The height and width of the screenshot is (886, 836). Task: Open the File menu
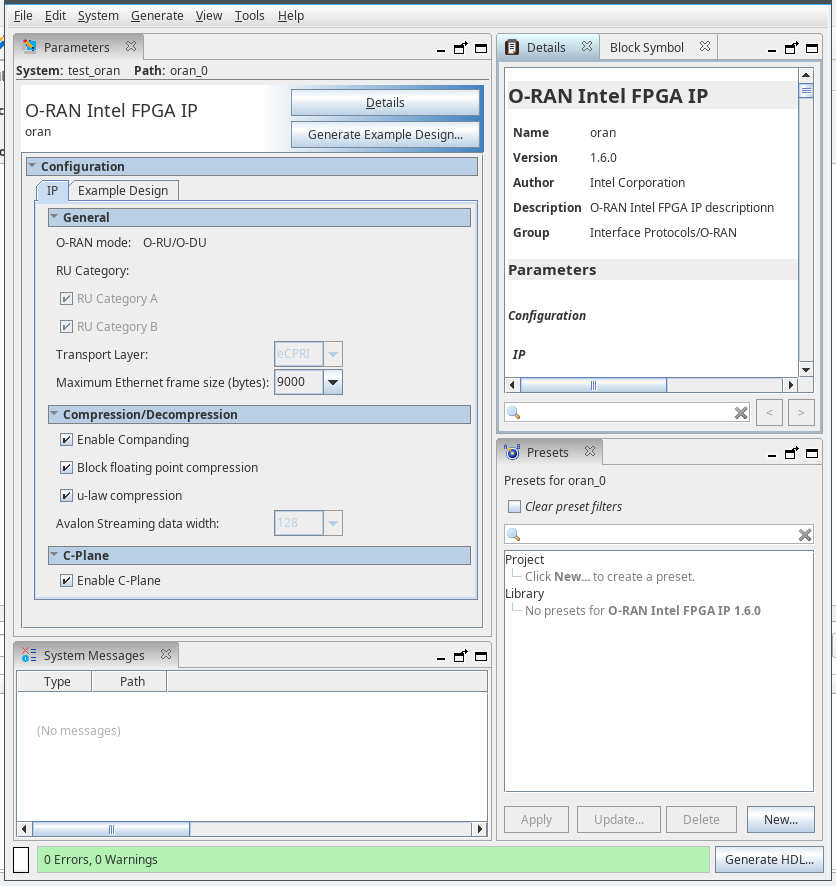click(x=23, y=16)
